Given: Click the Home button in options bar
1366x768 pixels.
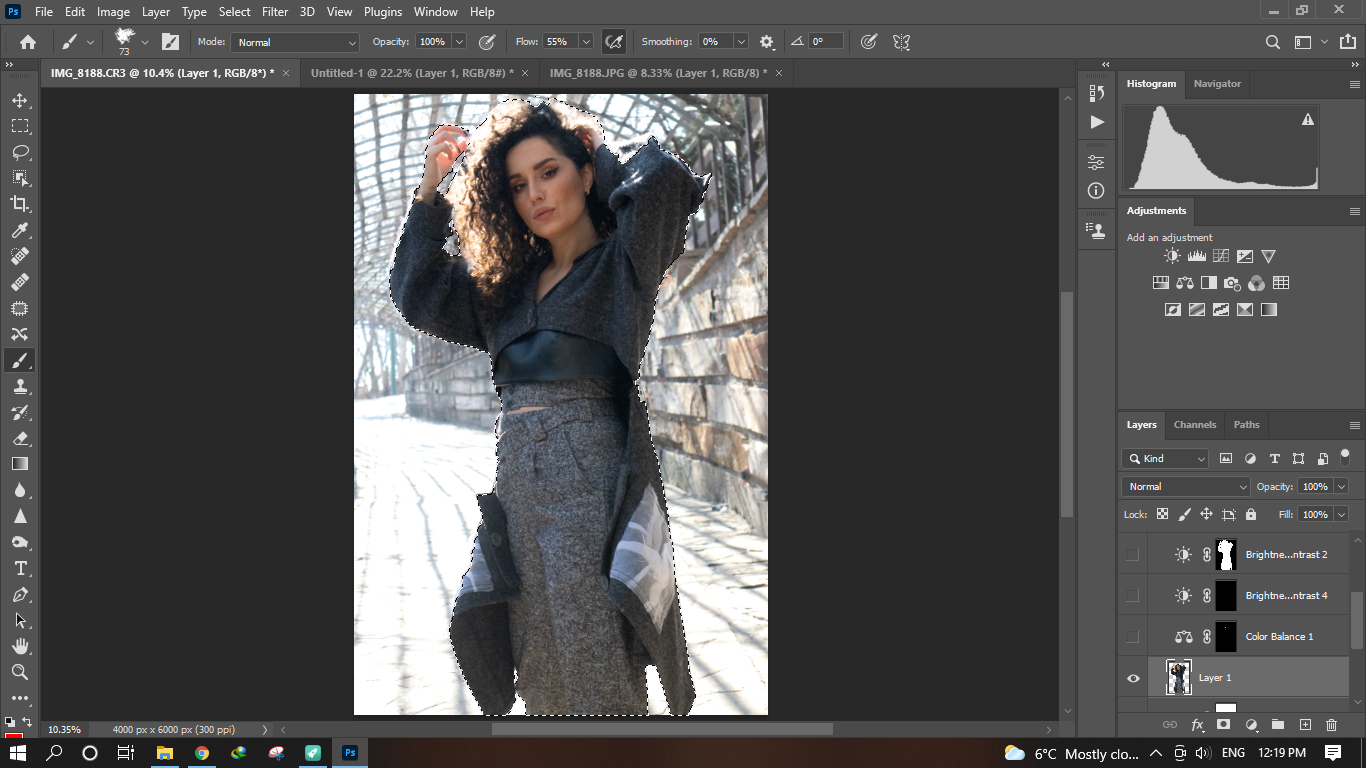Looking at the screenshot, I should tap(28, 42).
